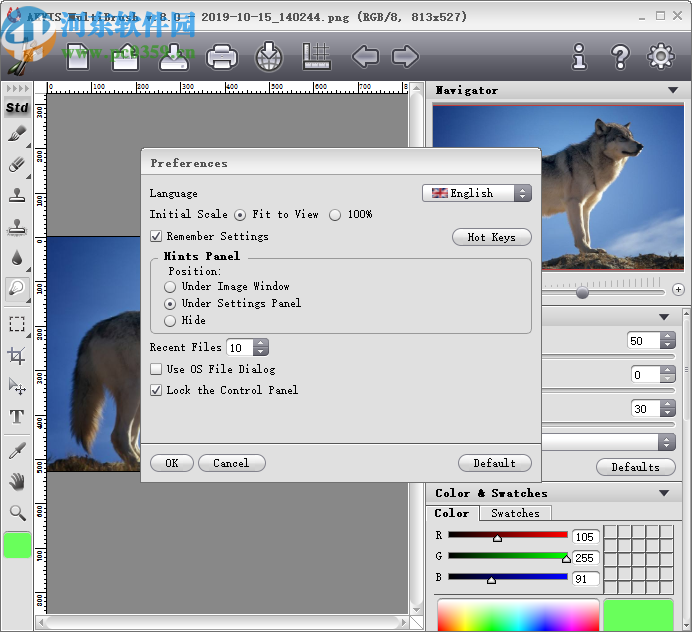The height and width of the screenshot is (632, 692).
Task: Click the publish to web globe icon
Action: tap(269, 56)
